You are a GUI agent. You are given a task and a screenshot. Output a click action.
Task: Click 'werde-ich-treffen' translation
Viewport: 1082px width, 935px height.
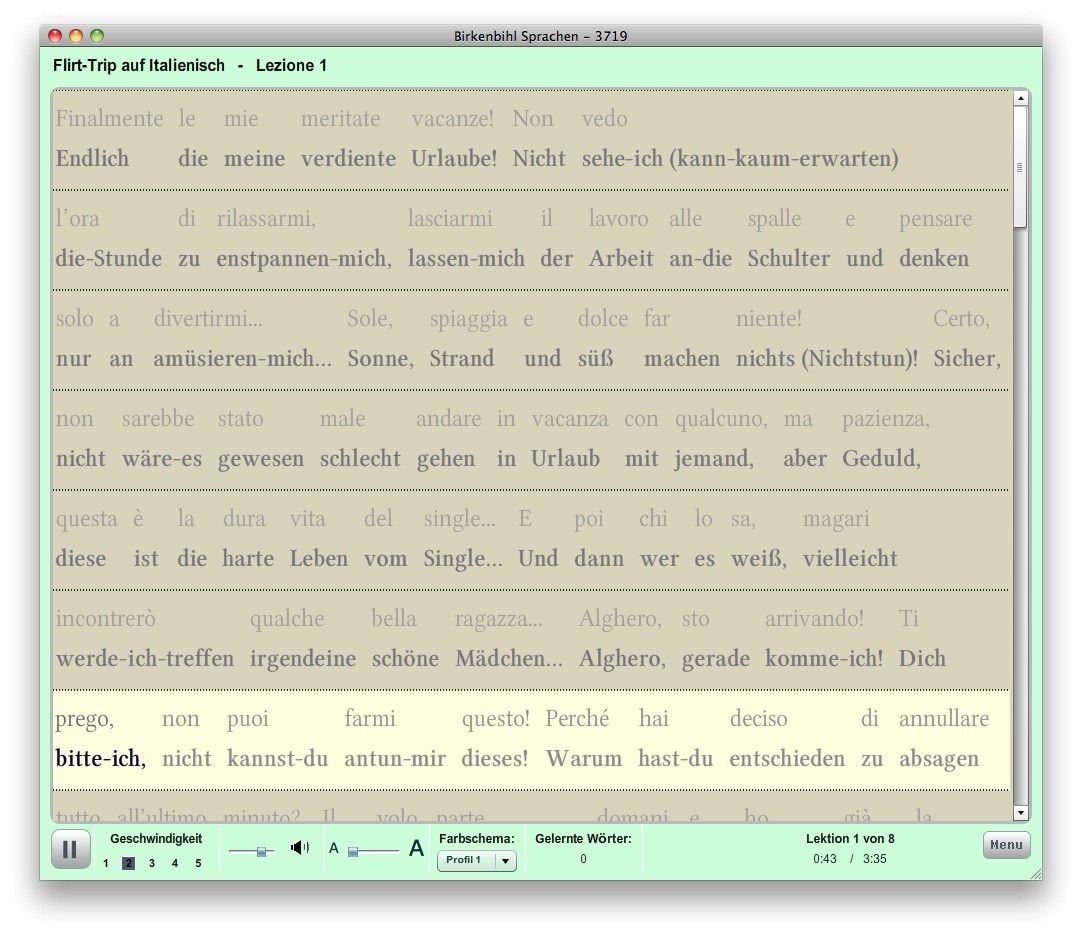click(145, 659)
